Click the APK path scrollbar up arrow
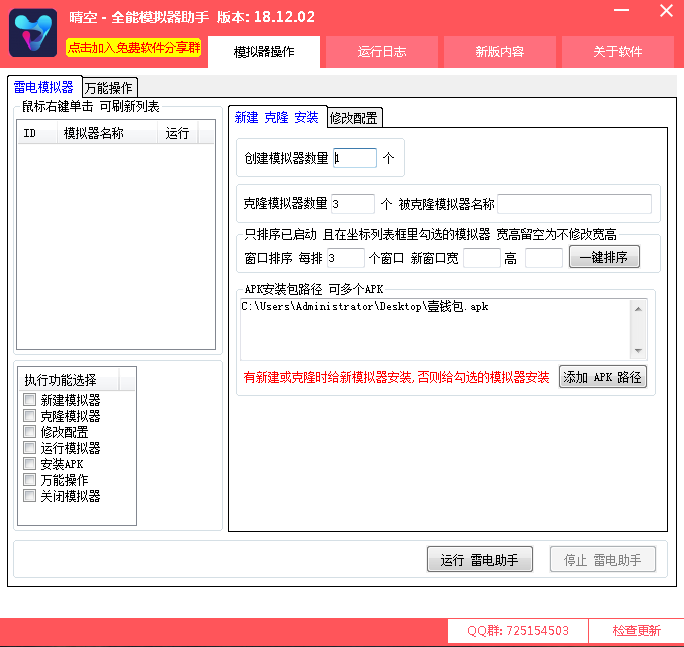The image size is (684, 647). (638, 309)
